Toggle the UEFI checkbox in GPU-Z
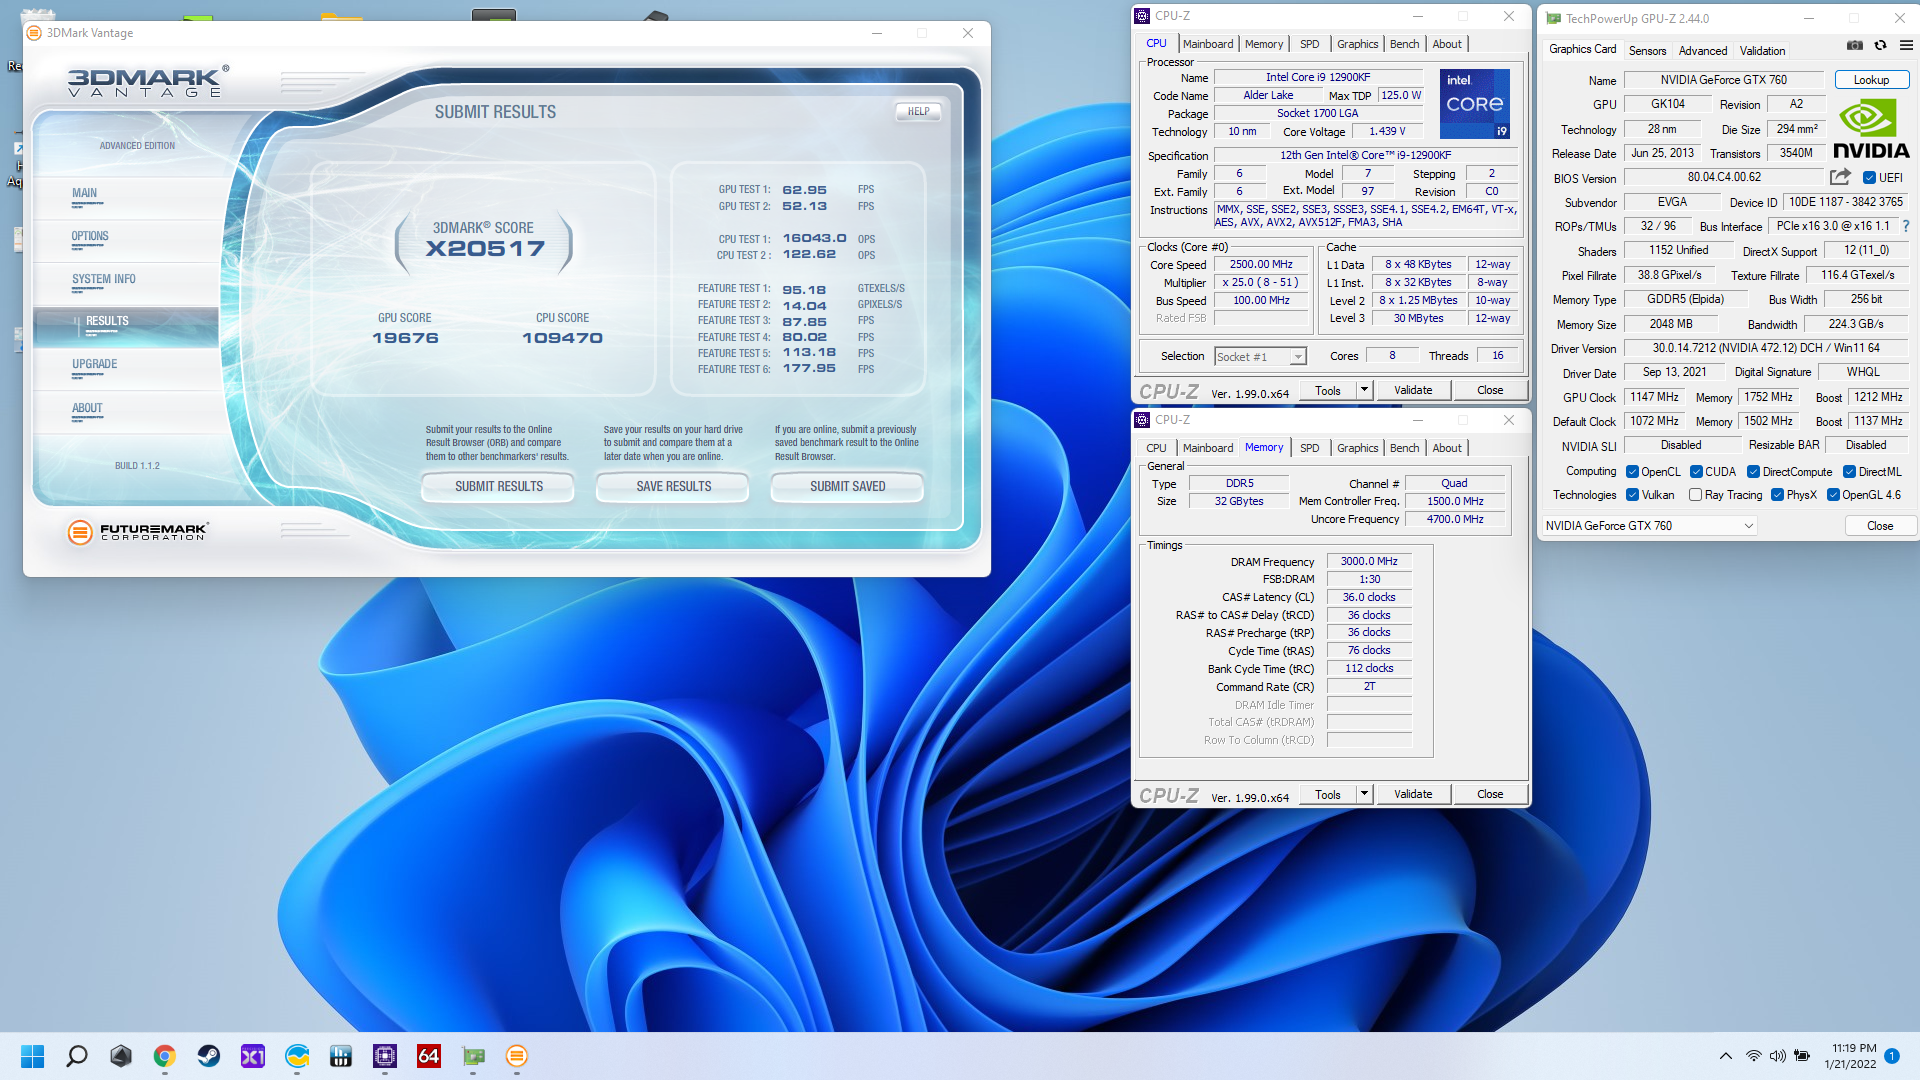 point(1869,178)
